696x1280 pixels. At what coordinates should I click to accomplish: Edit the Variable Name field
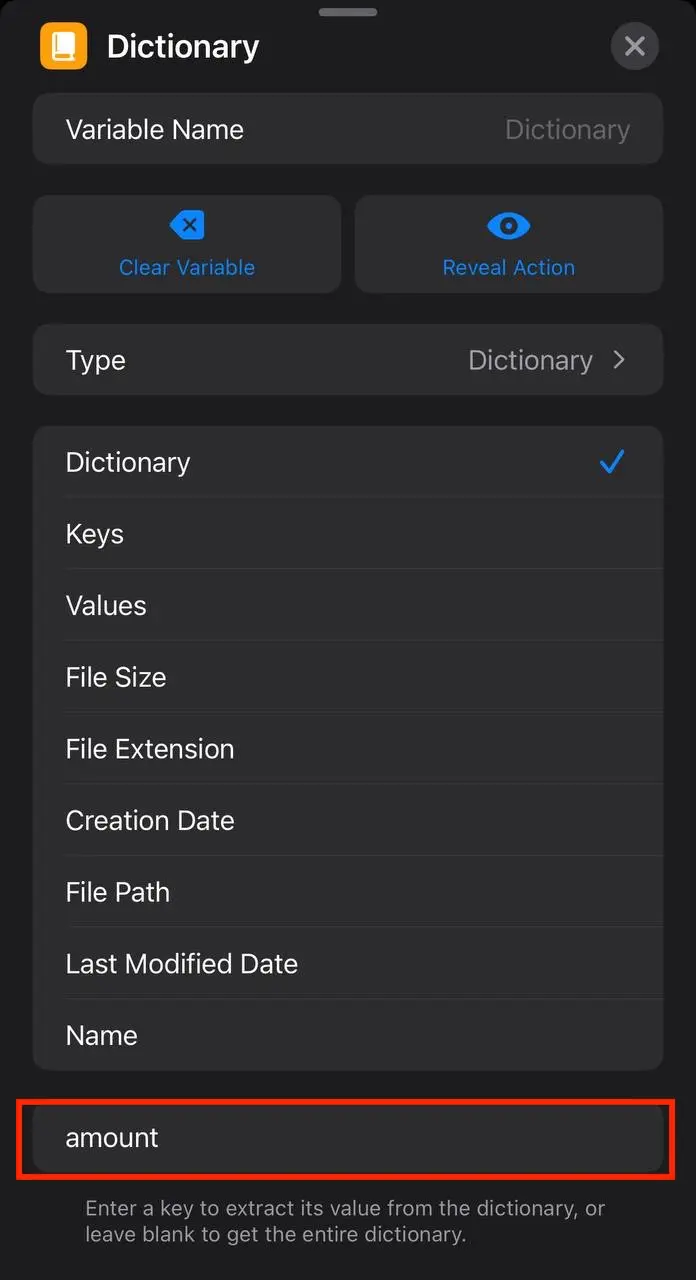tap(347, 129)
